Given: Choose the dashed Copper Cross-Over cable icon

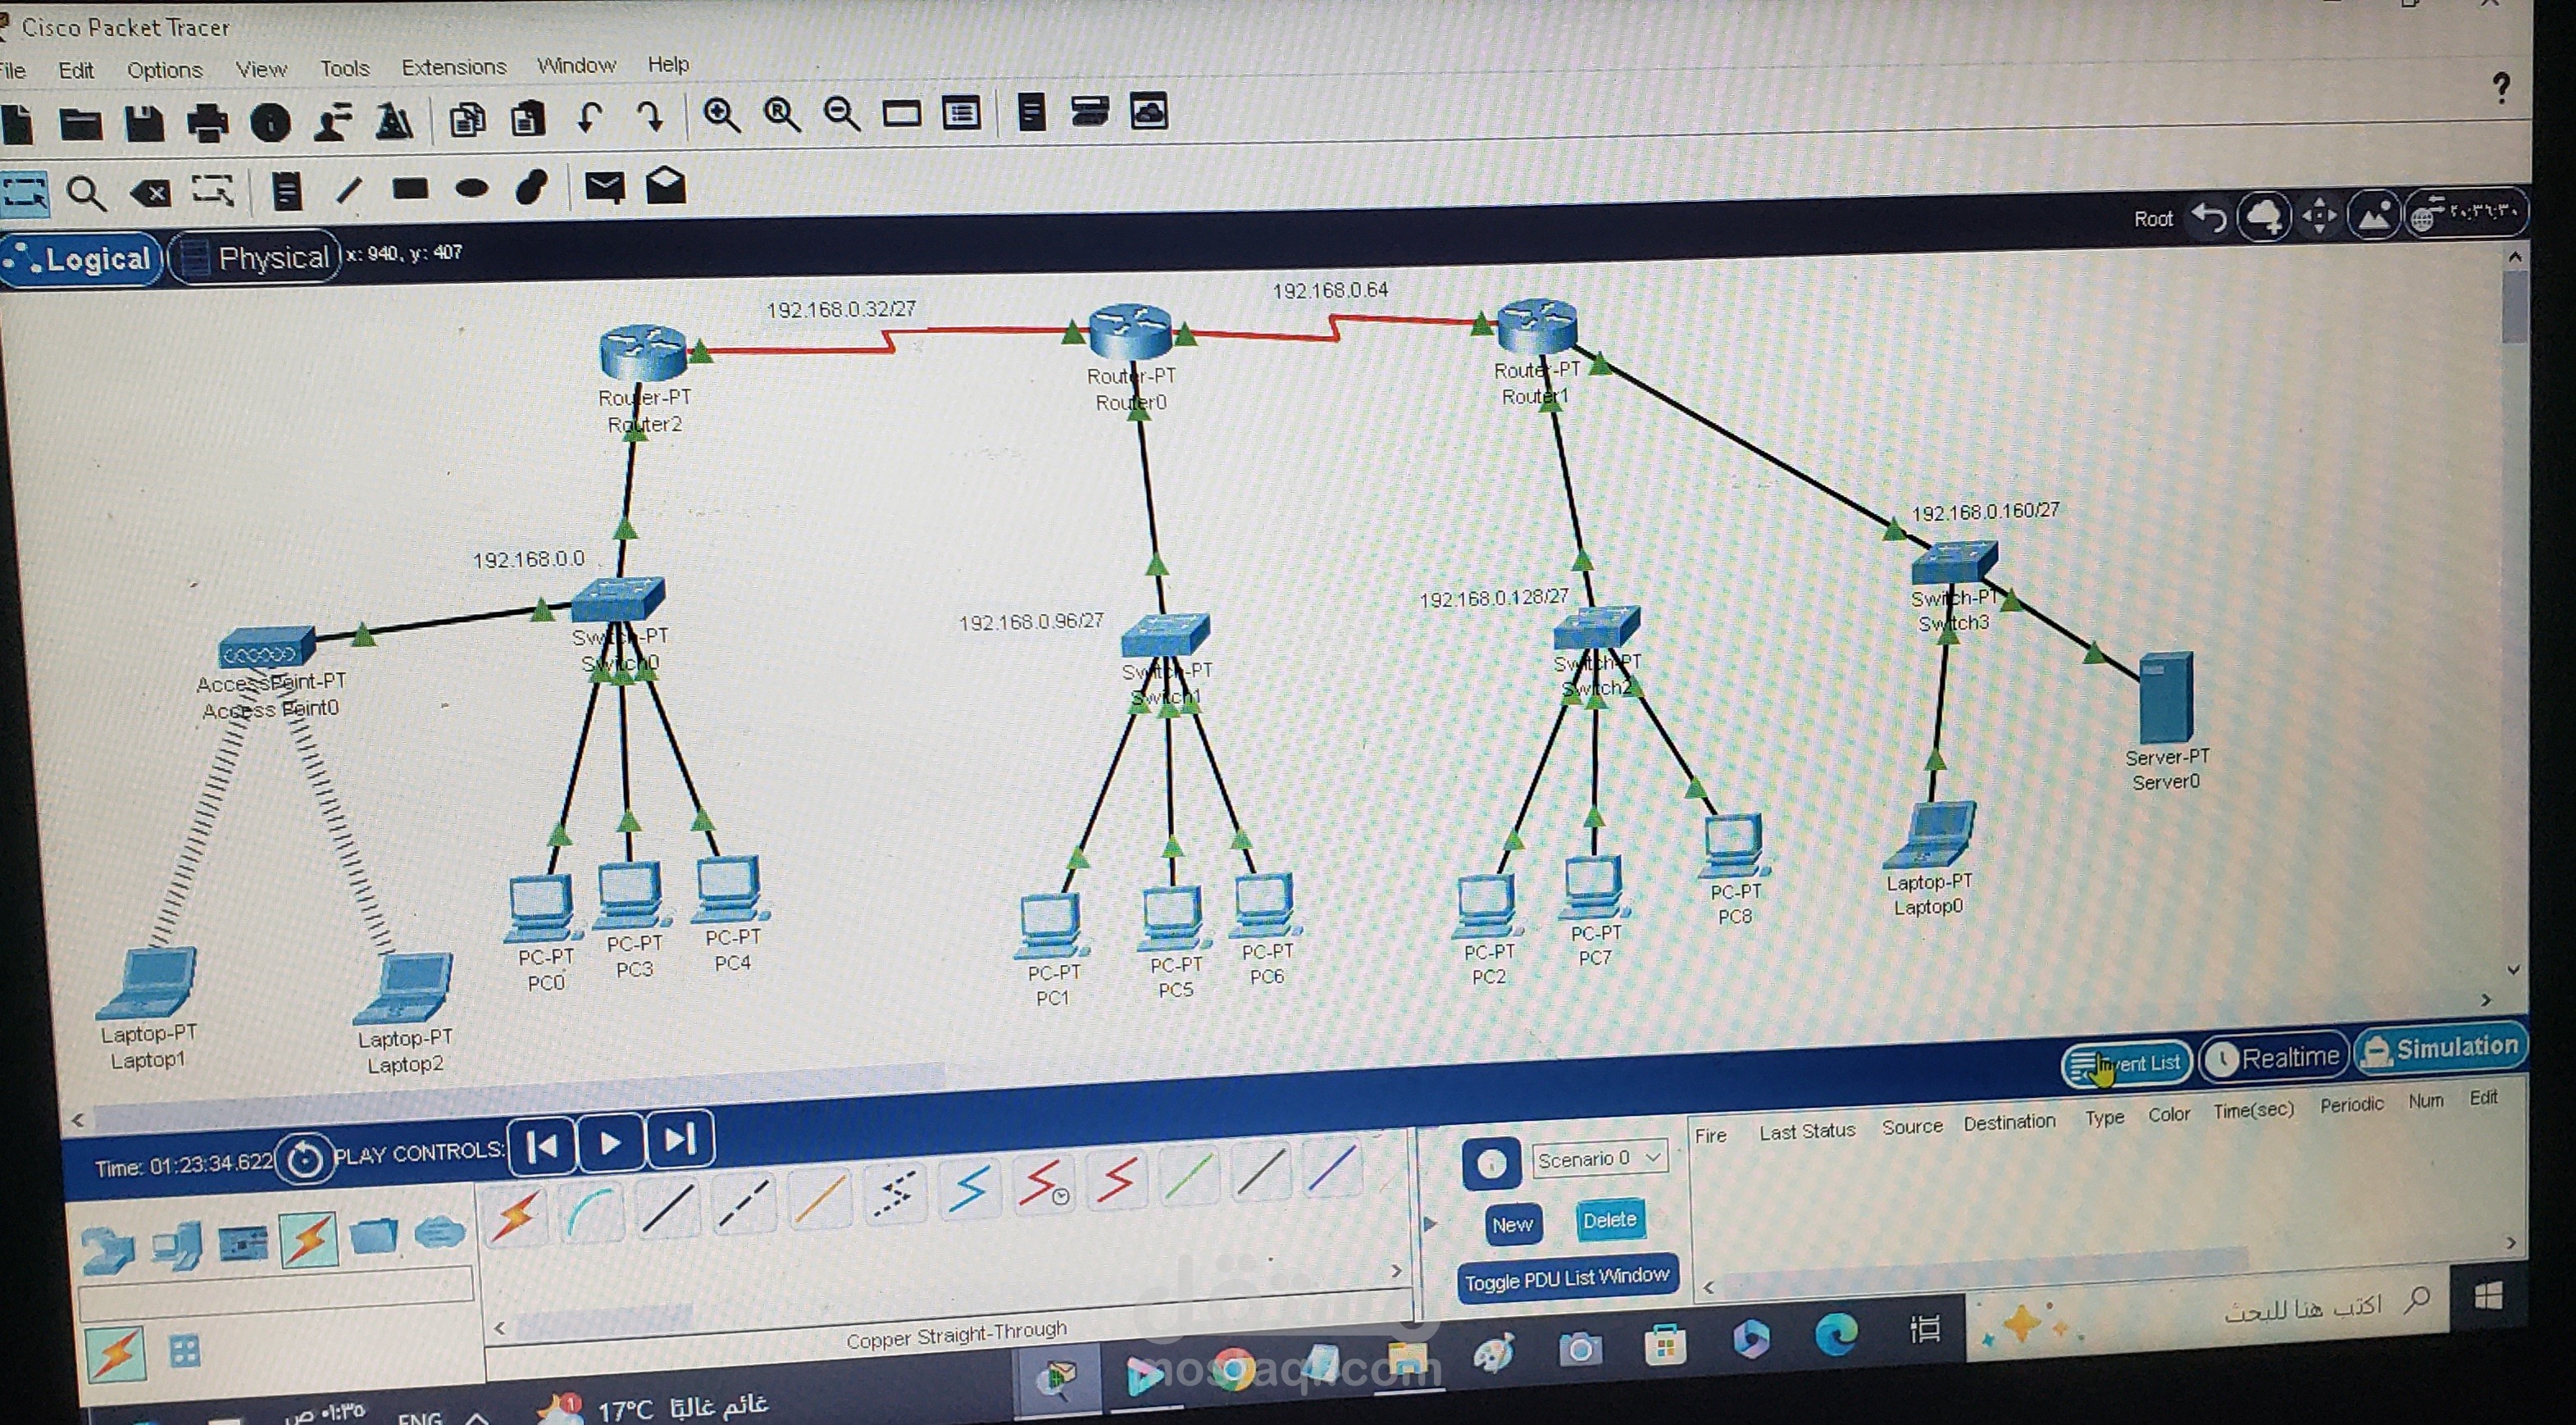Looking at the screenshot, I should (744, 1202).
